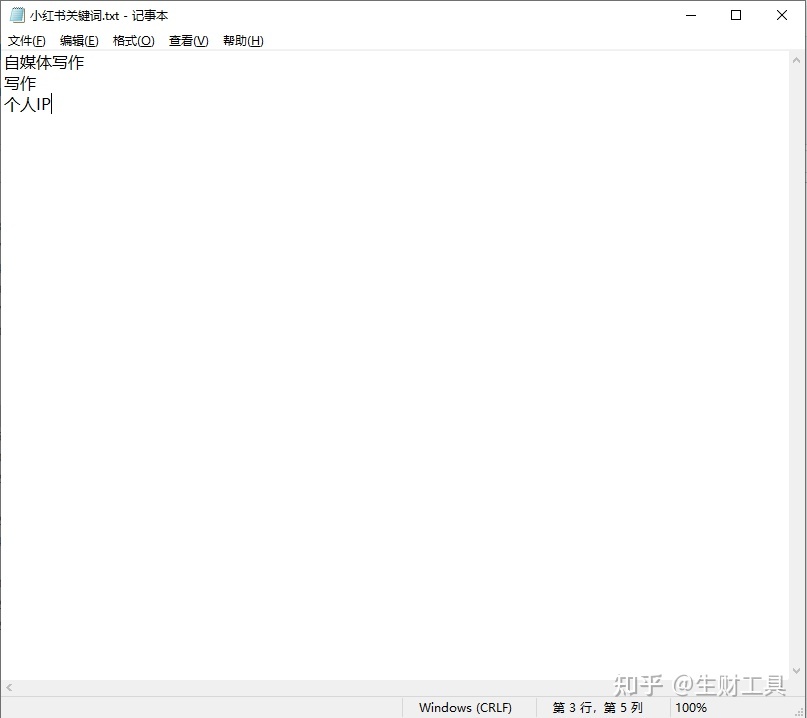
Task: Click the vertical scrollbar up arrow
Action: (x=798, y=60)
